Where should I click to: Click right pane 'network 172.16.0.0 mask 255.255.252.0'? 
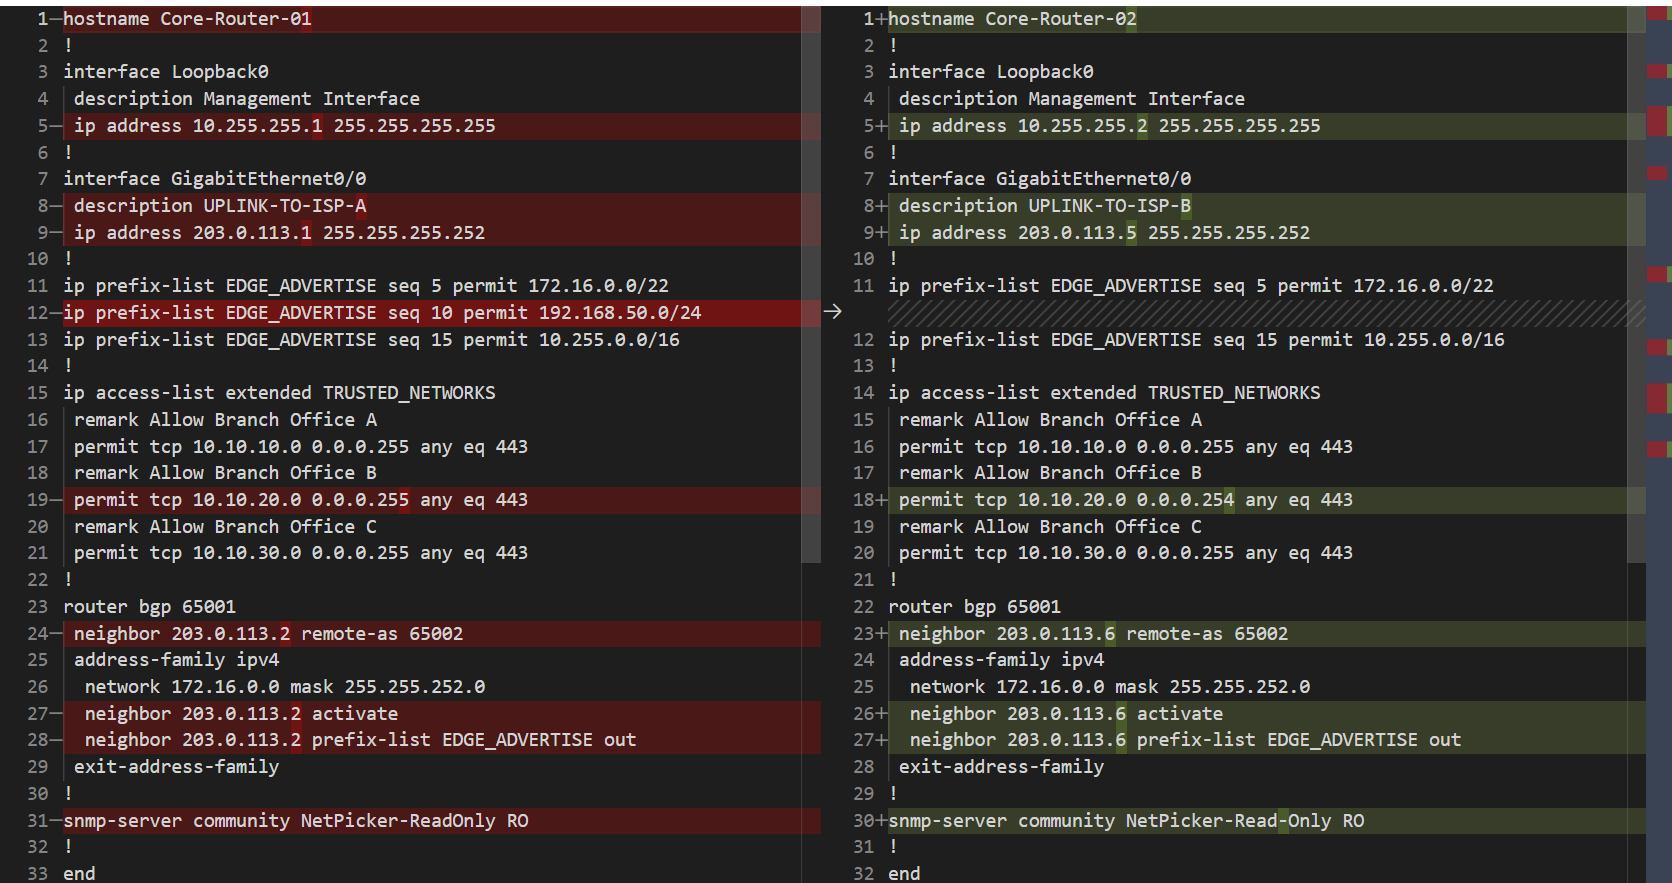(x=1110, y=687)
